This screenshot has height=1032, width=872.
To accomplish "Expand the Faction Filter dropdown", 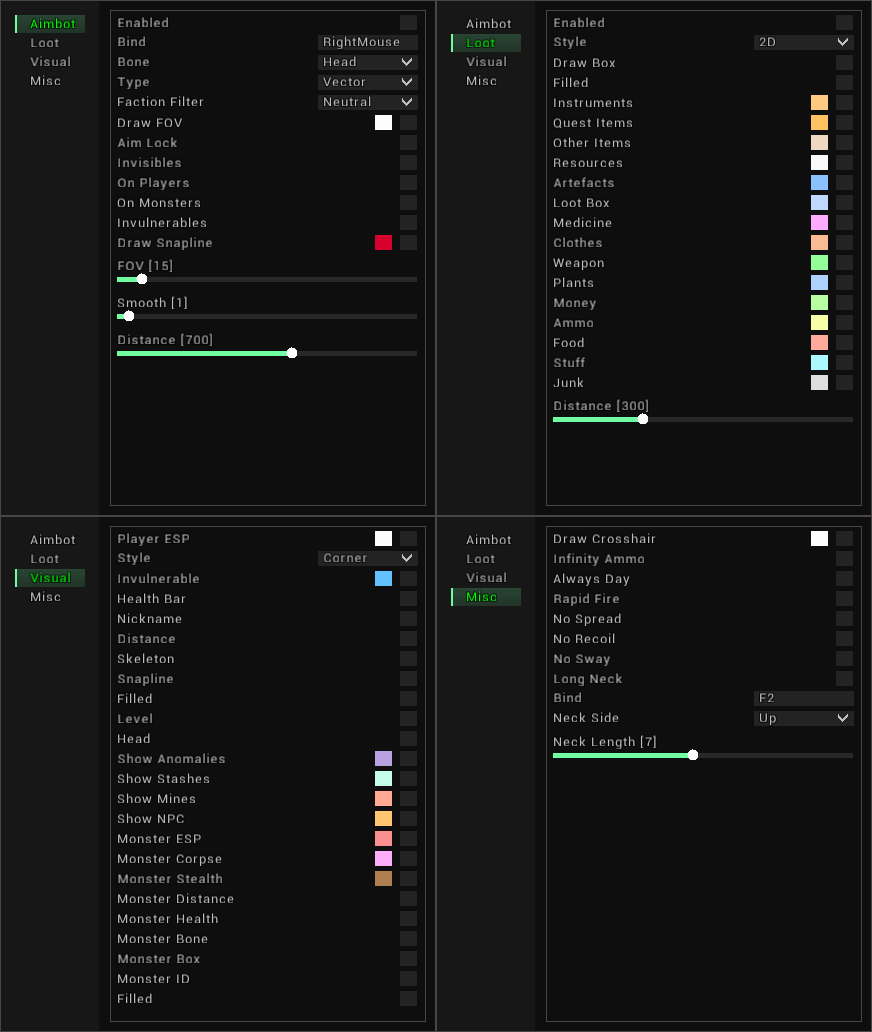I will pos(367,102).
